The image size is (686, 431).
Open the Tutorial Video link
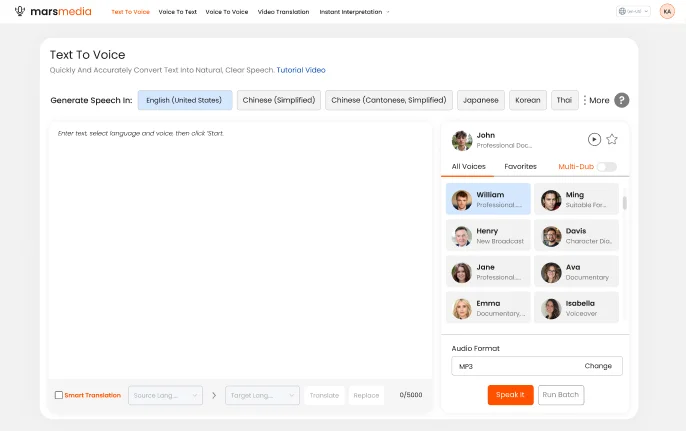pos(301,70)
